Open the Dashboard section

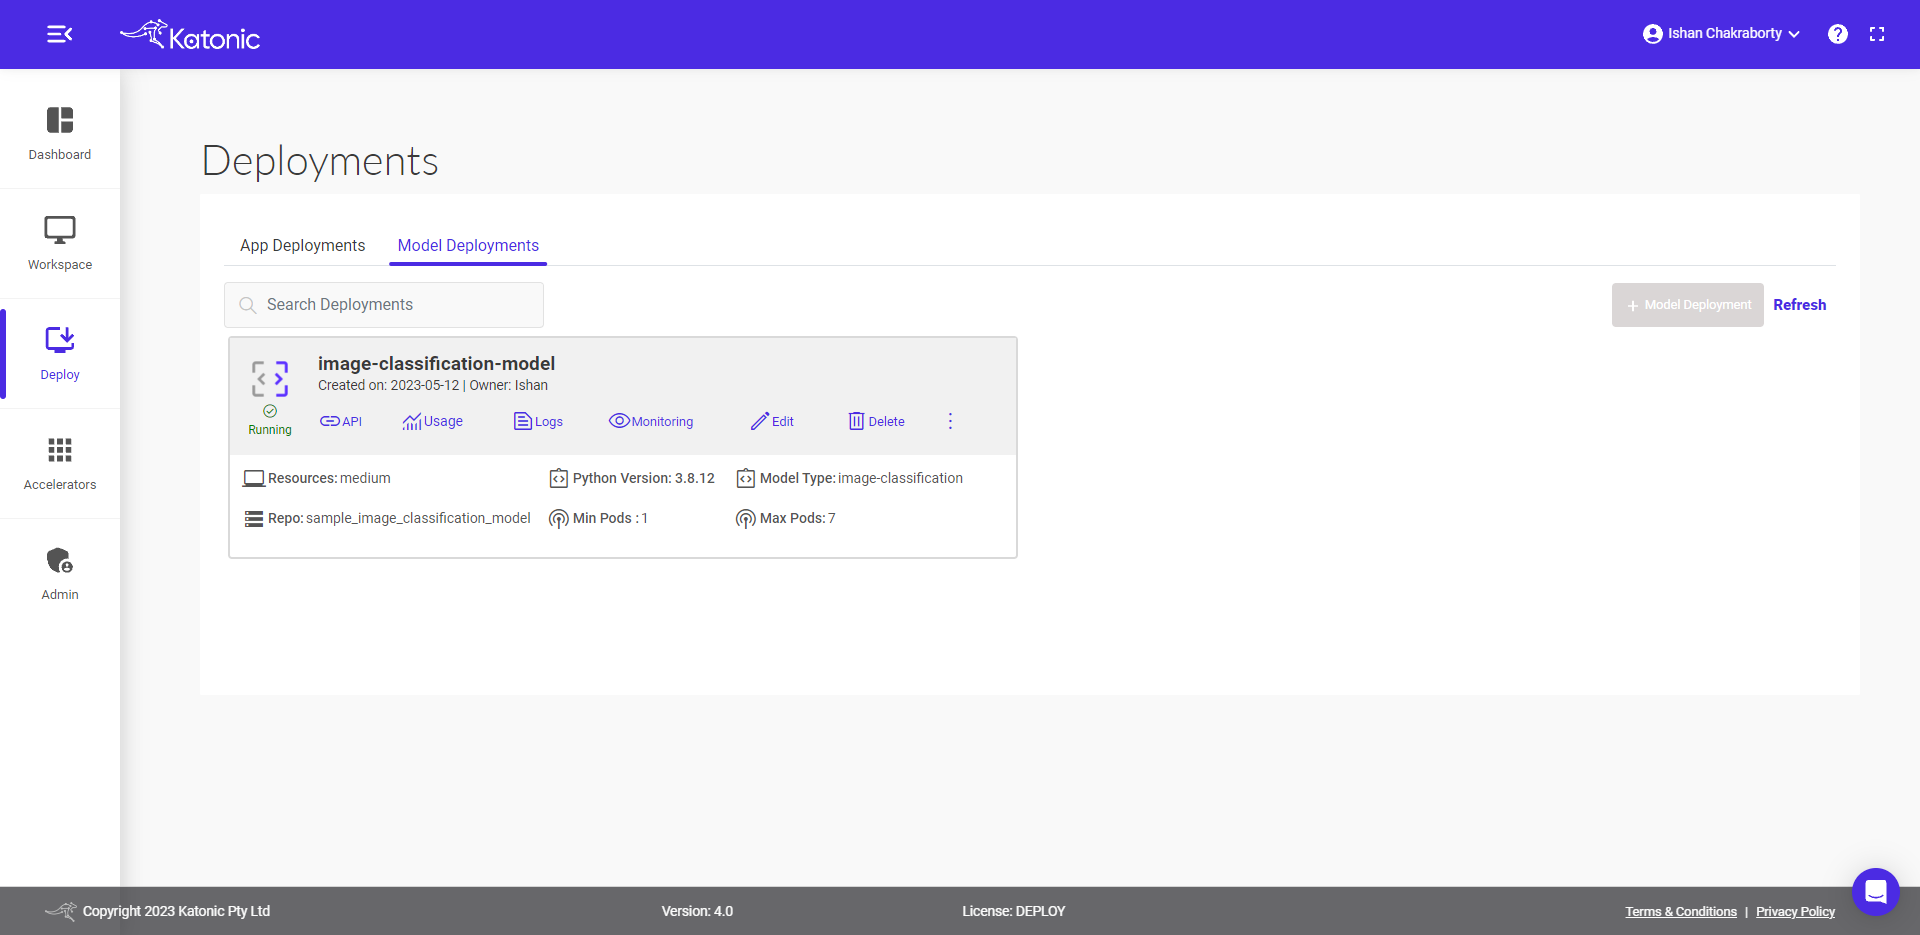tap(60, 134)
